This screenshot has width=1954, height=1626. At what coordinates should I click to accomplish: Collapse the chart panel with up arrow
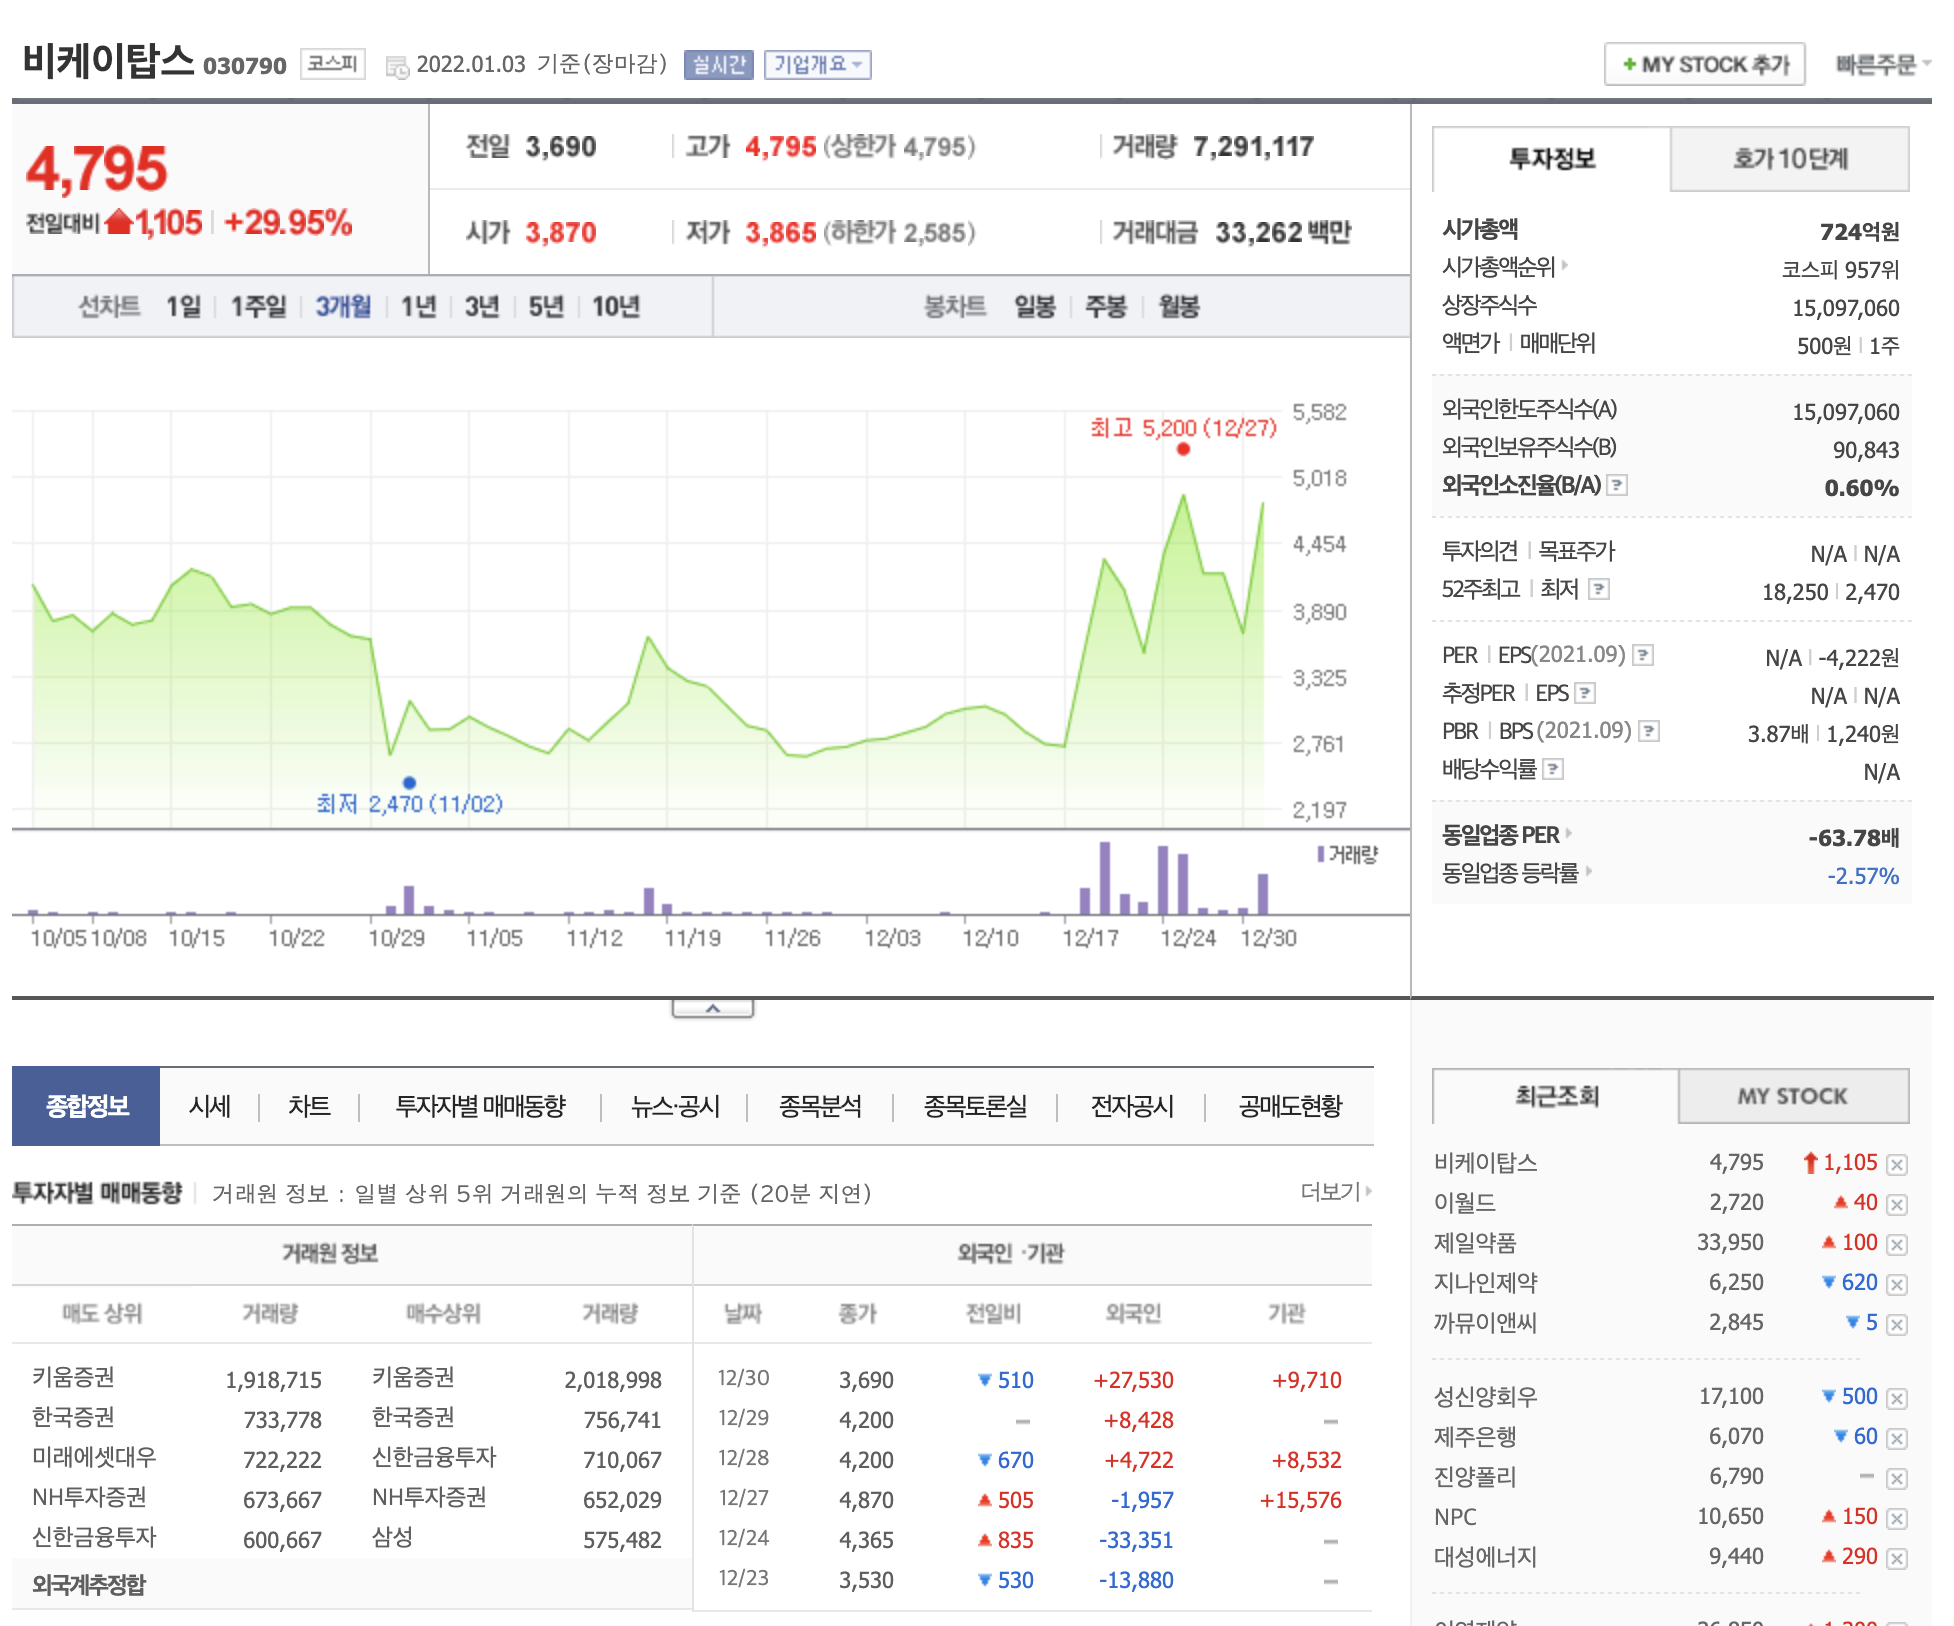(x=712, y=1008)
